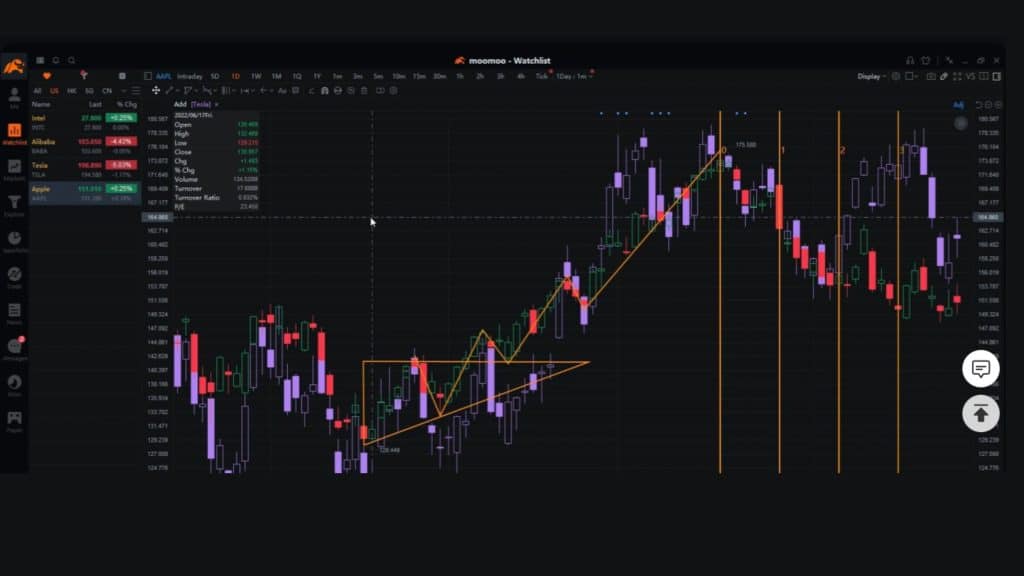Select the Markets icon in the left sidebar
The image size is (1024, 576).
15,164
